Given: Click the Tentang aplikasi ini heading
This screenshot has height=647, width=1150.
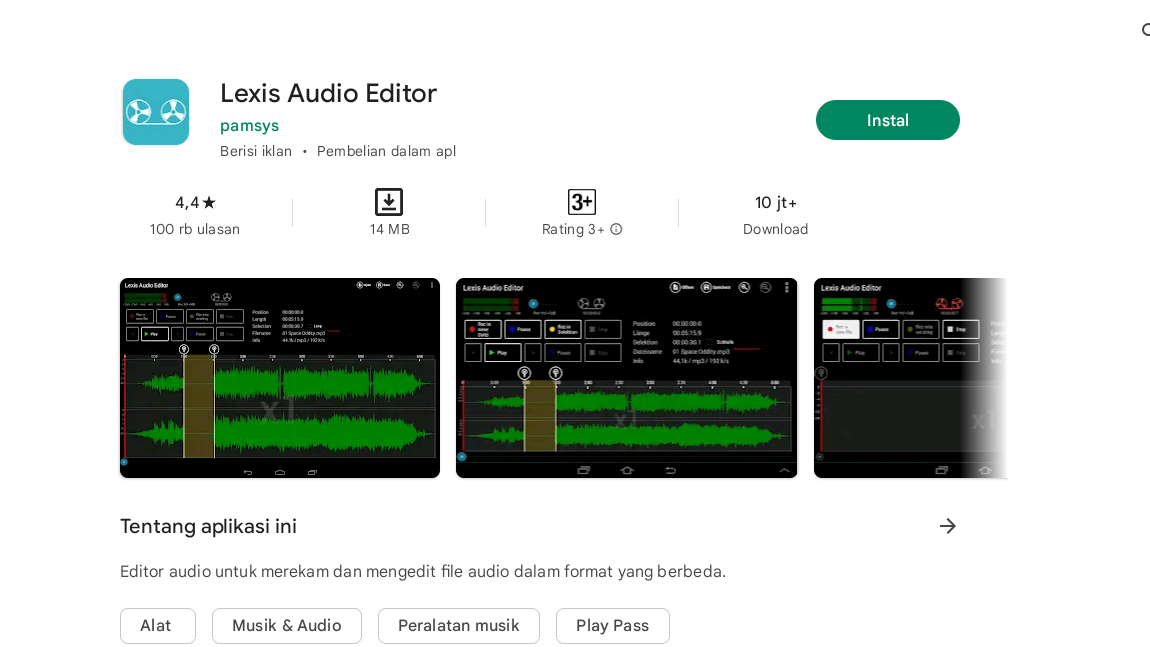Looking at the screenshot, I should (x=208, y=527).
